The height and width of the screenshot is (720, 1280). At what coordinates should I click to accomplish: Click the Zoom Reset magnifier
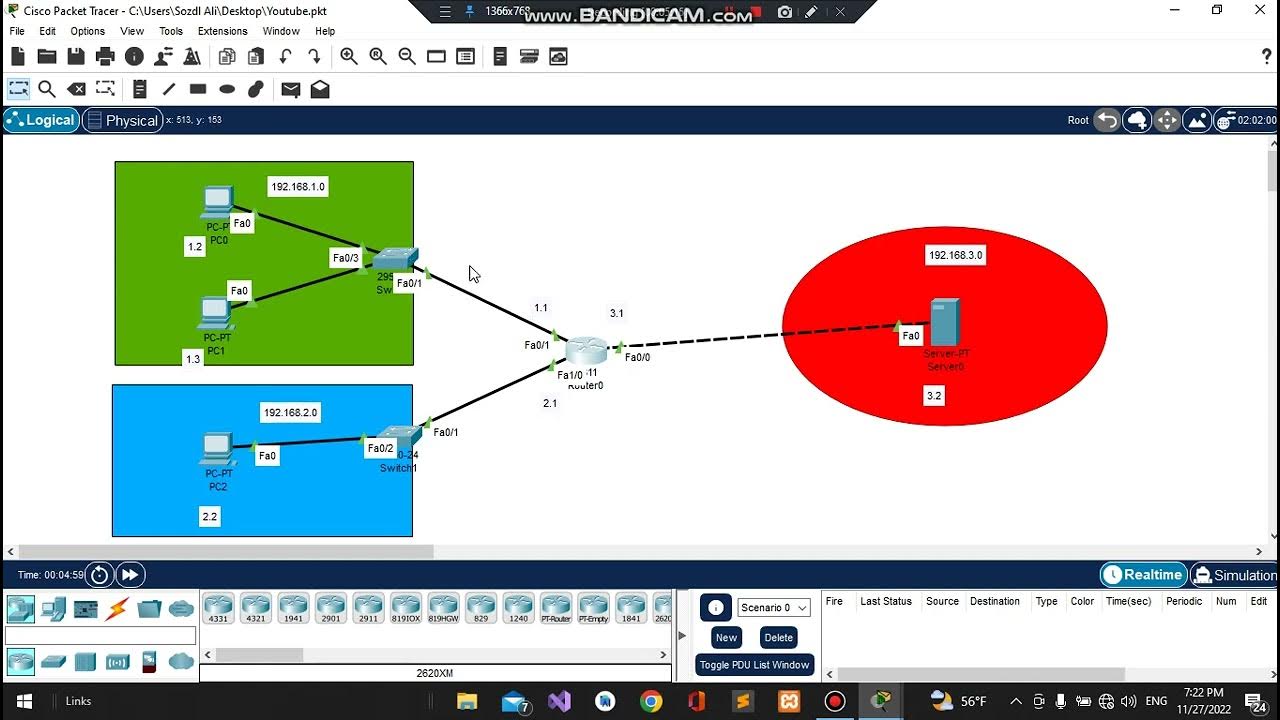(378, 57)
